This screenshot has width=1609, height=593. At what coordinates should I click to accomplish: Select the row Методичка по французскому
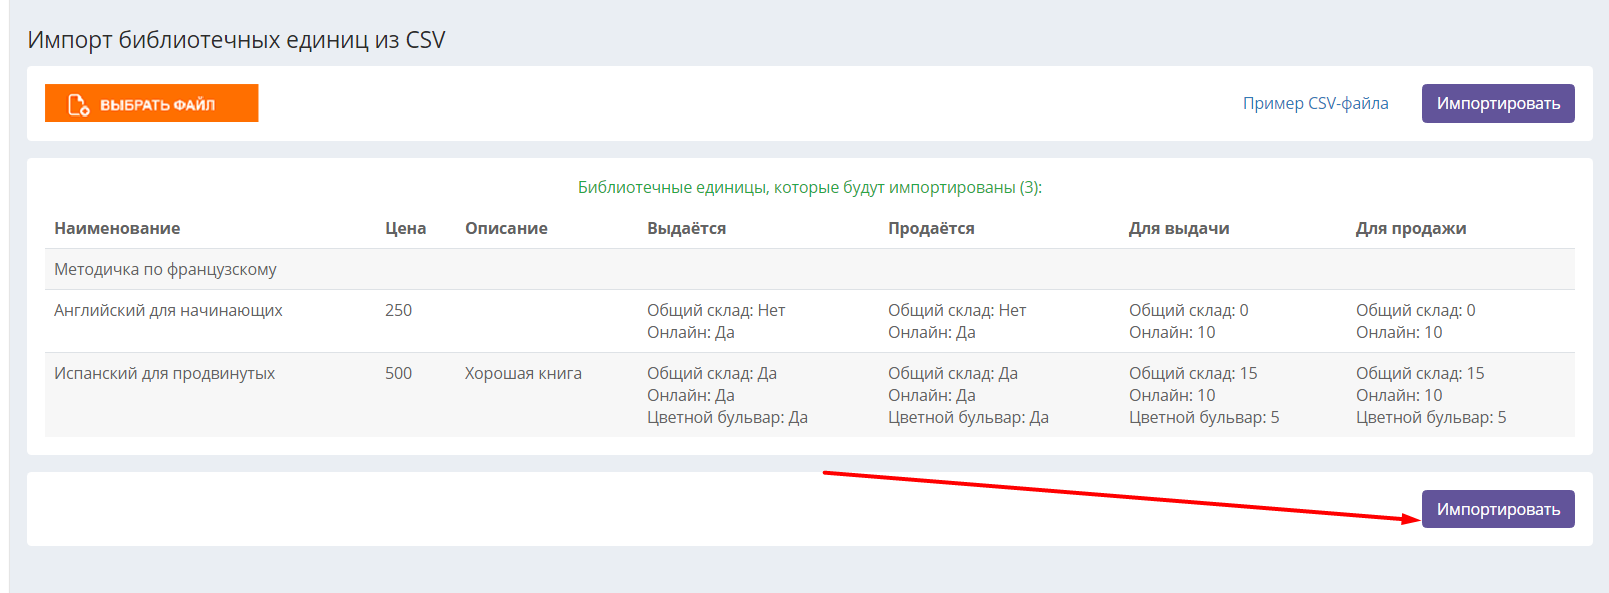(810, 269)
